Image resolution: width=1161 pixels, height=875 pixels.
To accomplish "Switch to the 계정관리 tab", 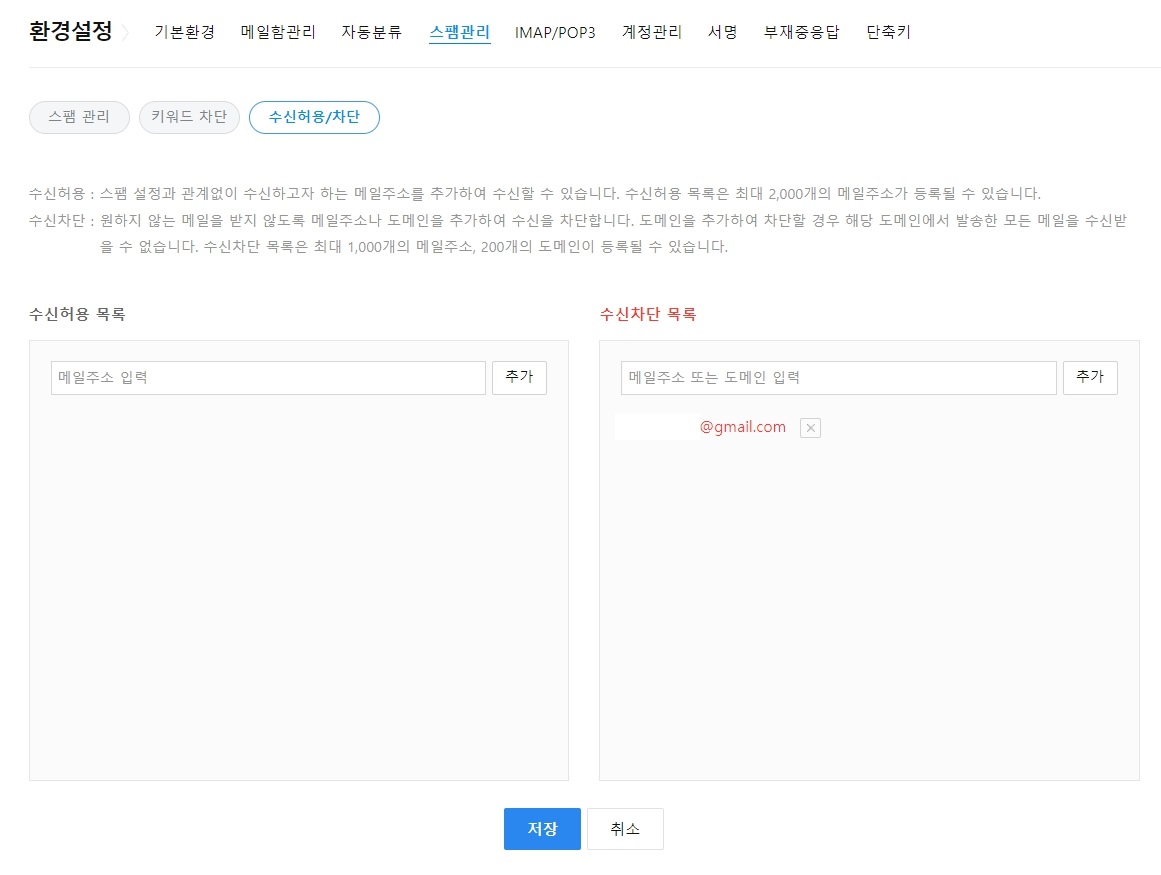I will point(651,31).
